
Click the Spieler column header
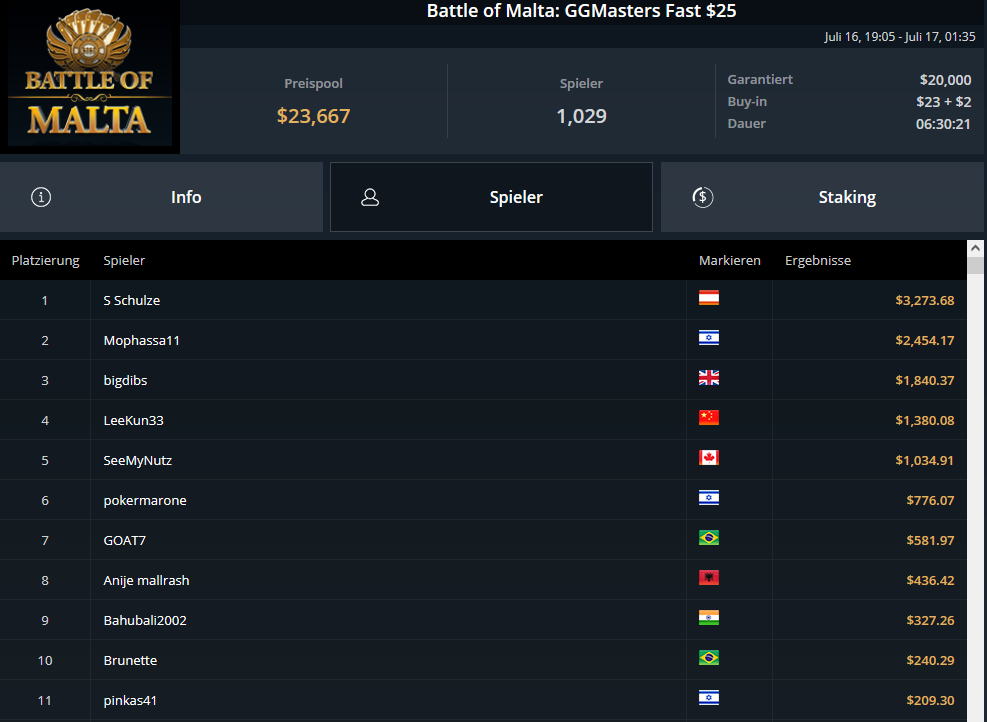(x=124, y=261)
